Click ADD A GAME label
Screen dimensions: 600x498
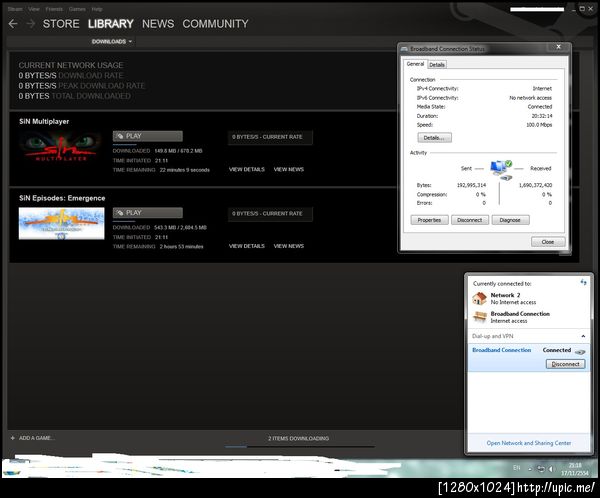pos(37,438)
